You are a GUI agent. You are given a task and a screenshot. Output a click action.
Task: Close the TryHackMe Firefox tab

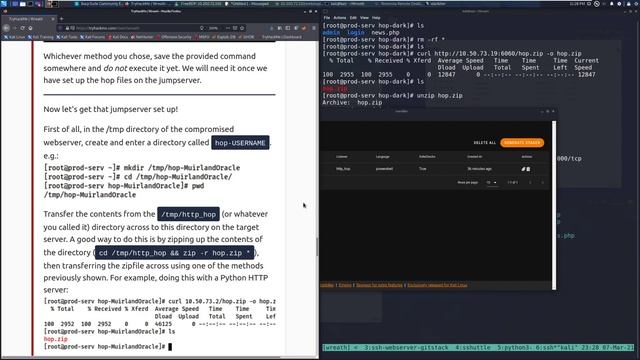53,19
